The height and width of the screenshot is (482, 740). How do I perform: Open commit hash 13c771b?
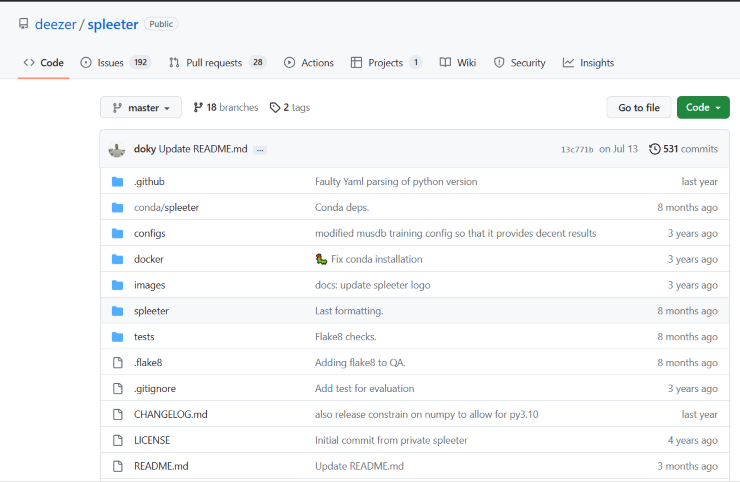pyautogui.click(x=577, y=149)
